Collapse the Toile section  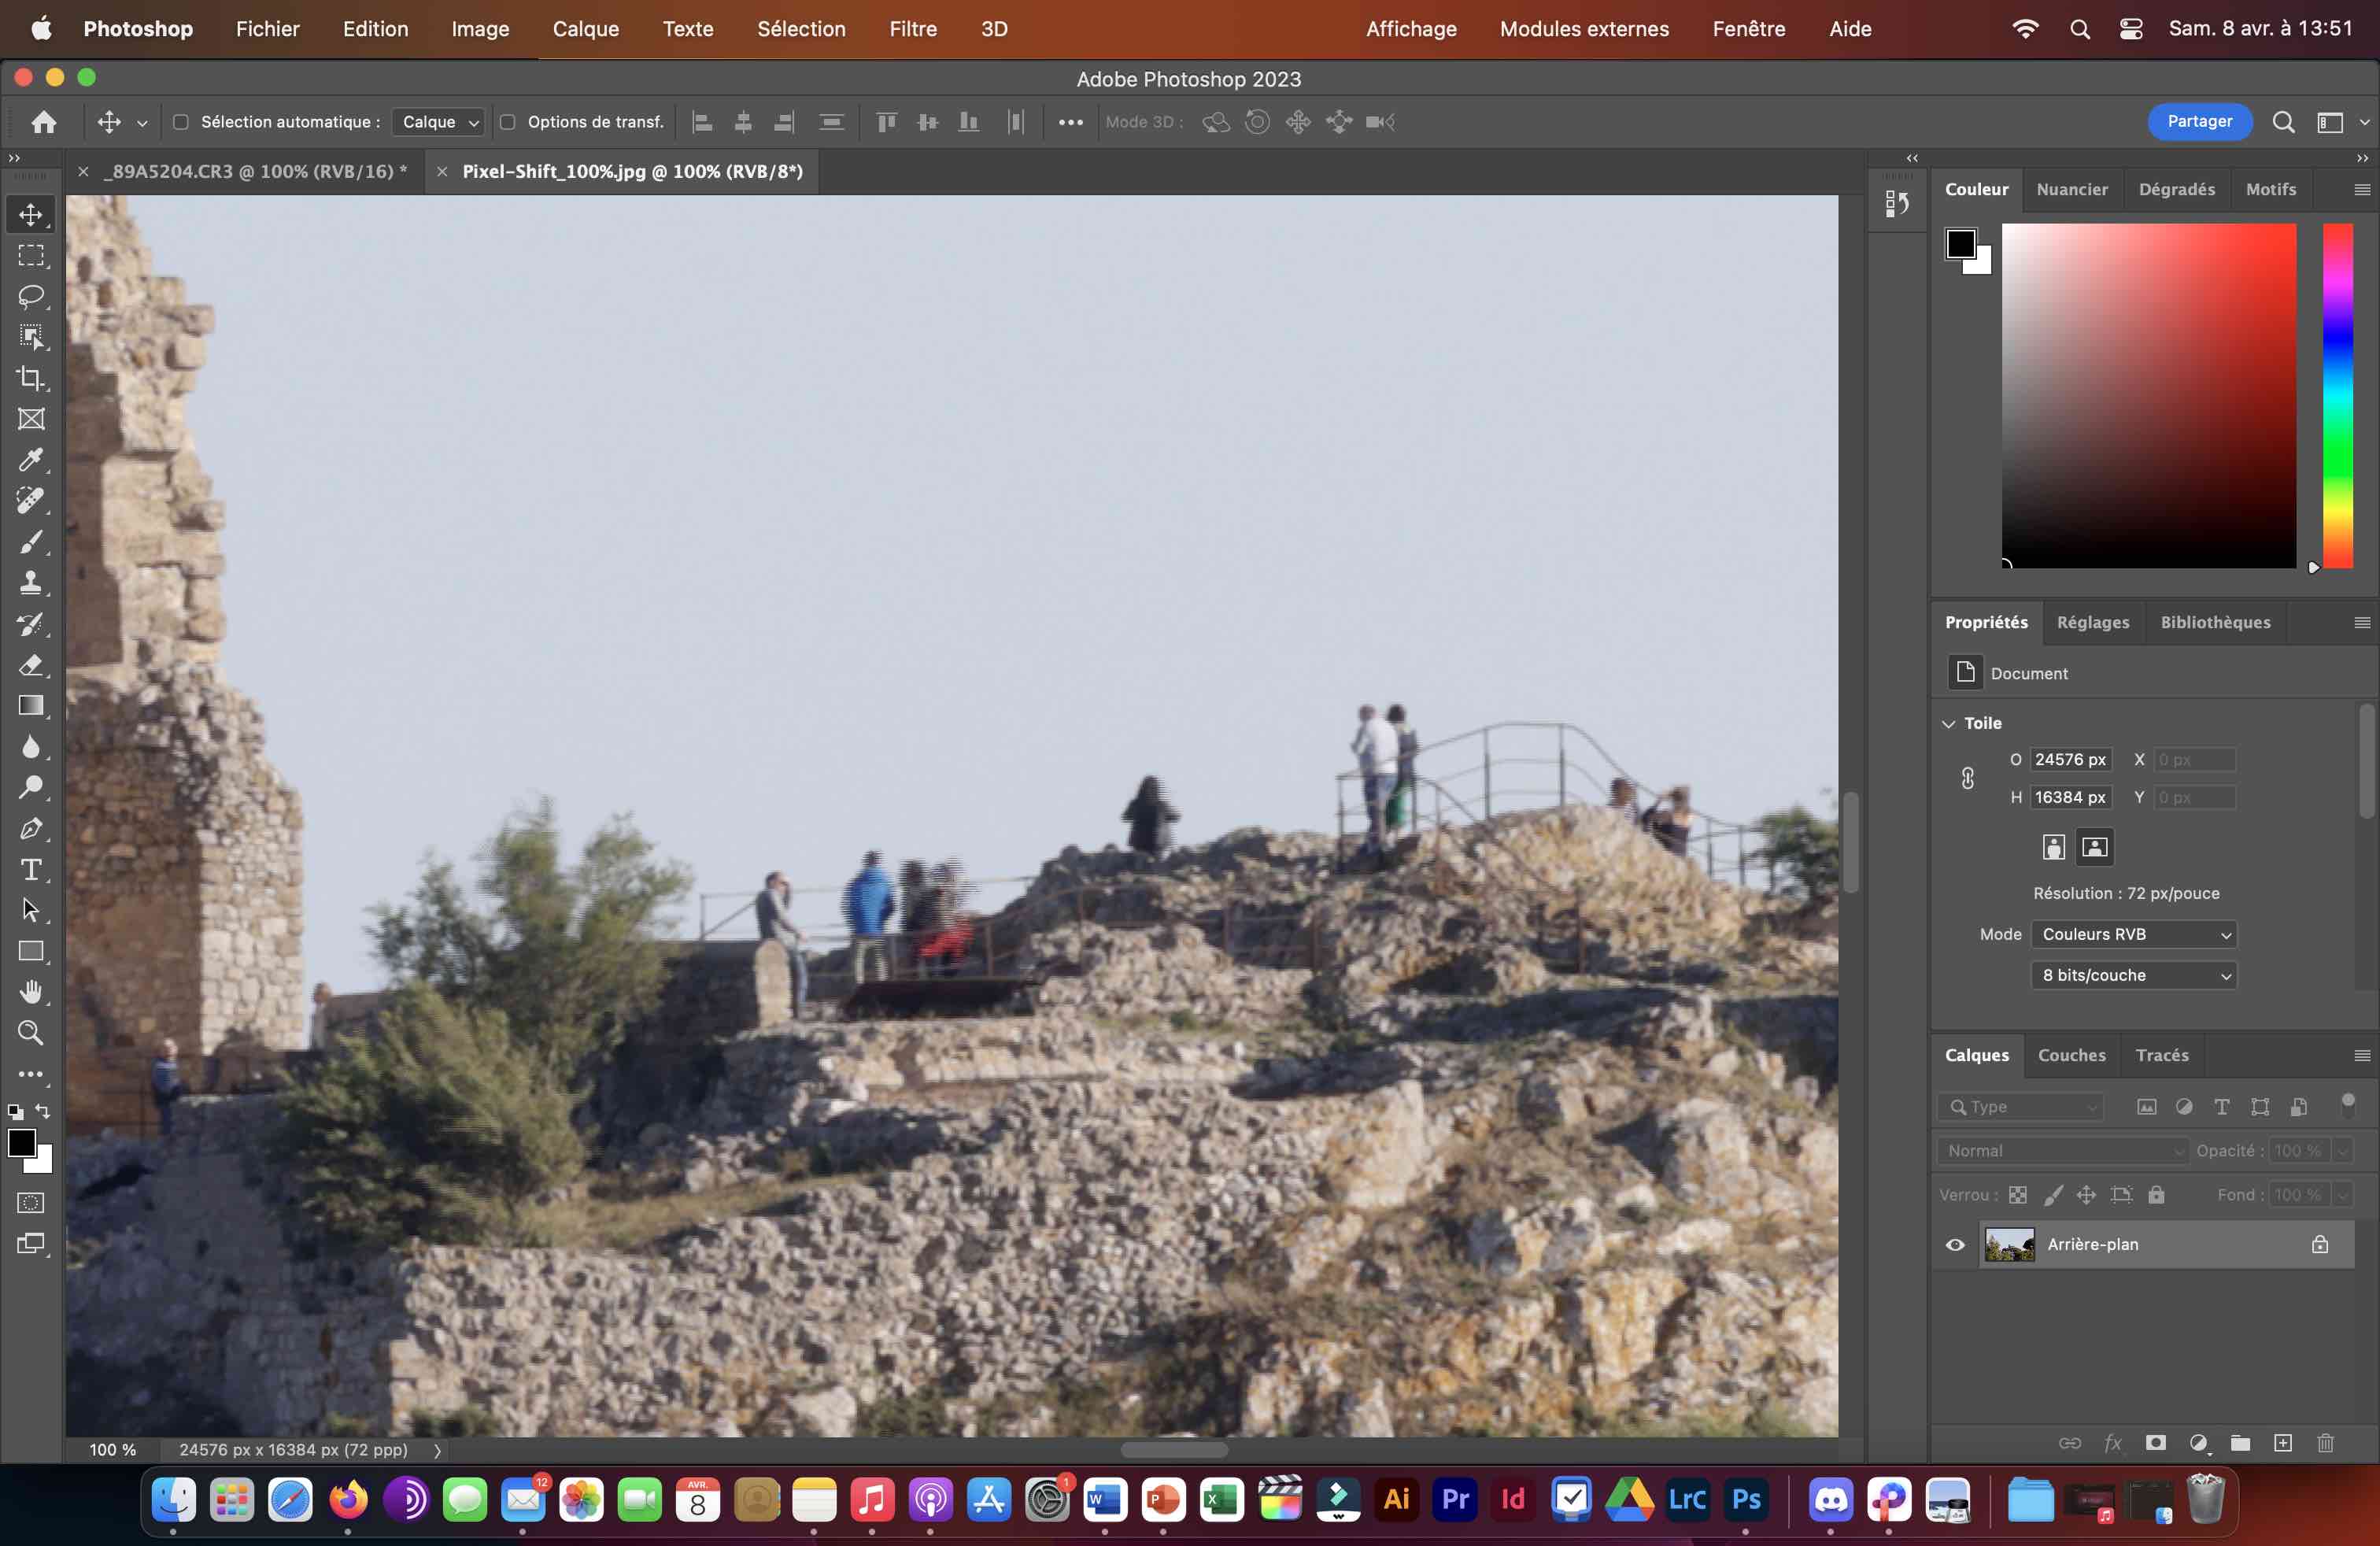(x=1949, y=723)
